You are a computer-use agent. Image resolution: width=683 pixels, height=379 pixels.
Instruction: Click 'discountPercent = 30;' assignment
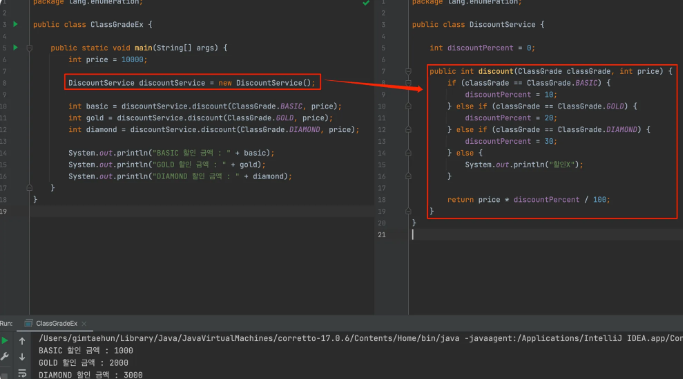click(511, 141)
